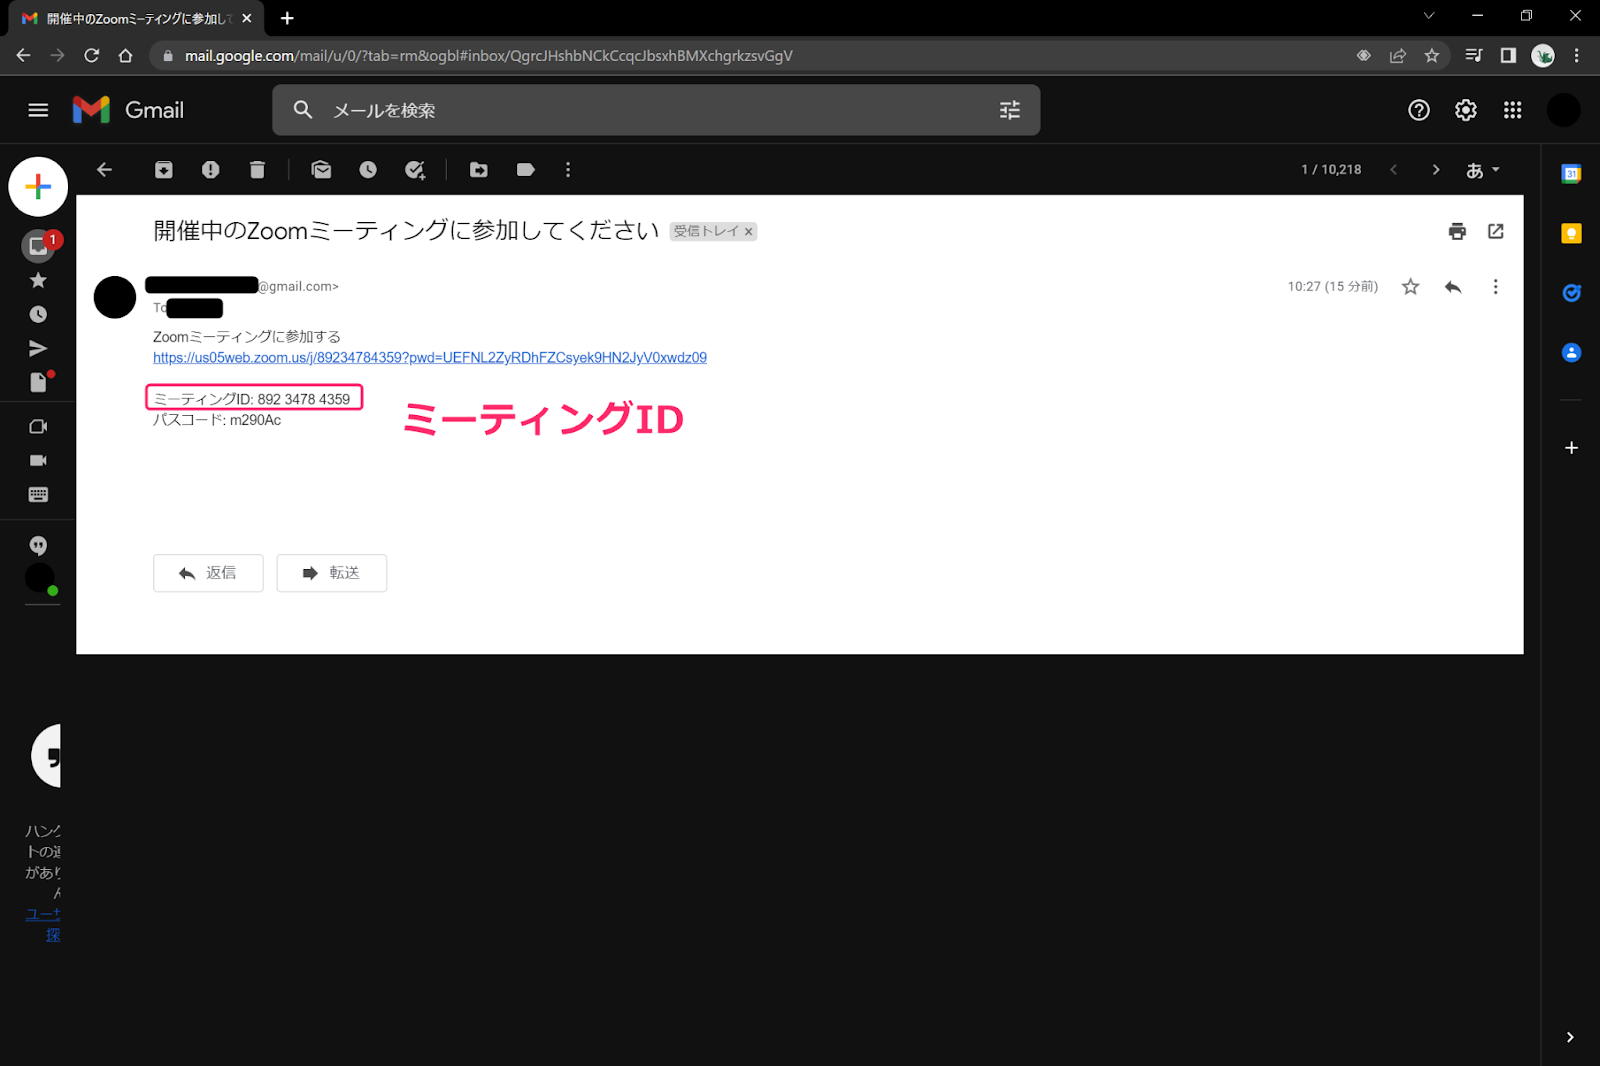Open media control icon in browser toolbar
1600x1066 pixels.
(x=1473, y=56)
